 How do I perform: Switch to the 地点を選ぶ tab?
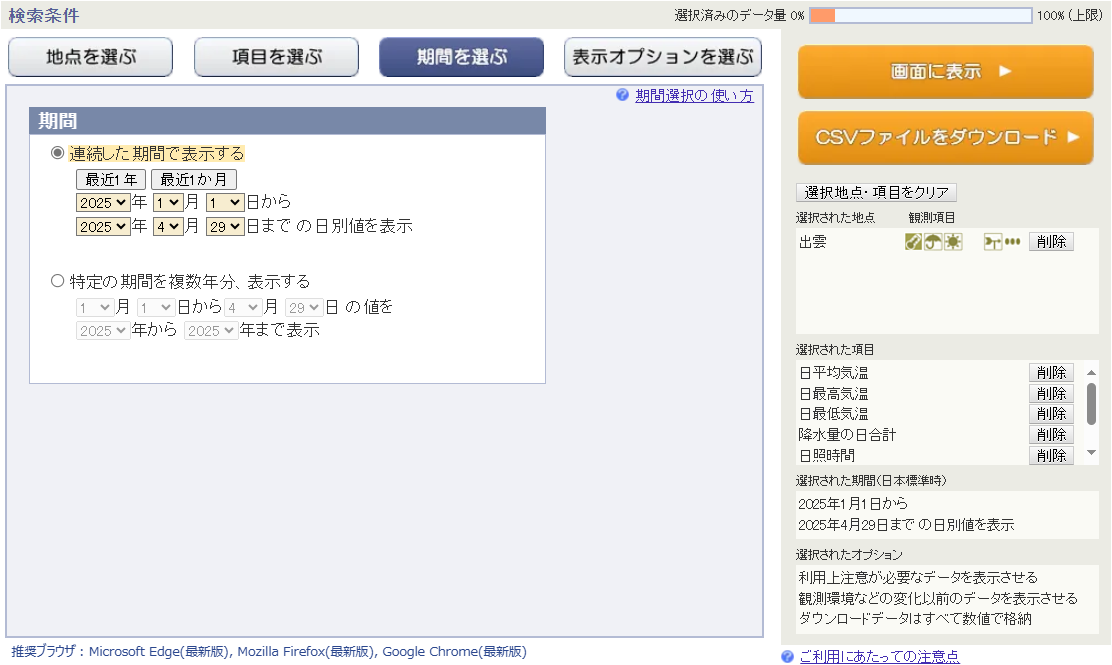[x=90, y=57]
